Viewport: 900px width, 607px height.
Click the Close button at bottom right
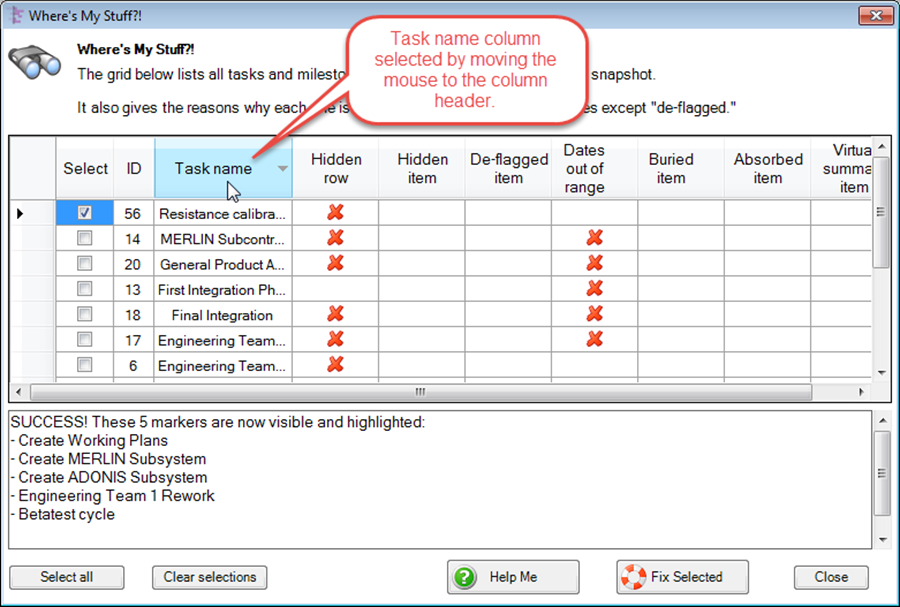[x=831, y=577]
